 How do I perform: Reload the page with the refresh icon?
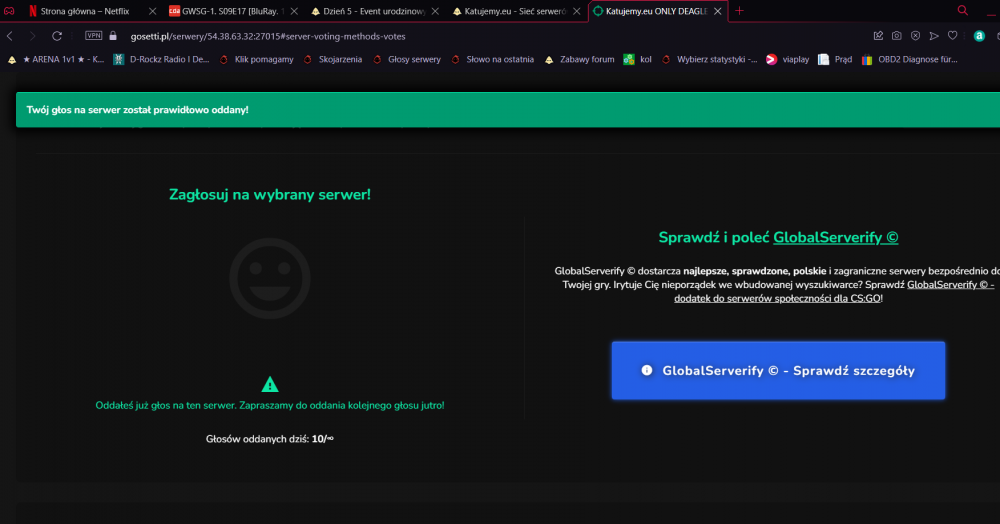57,36
